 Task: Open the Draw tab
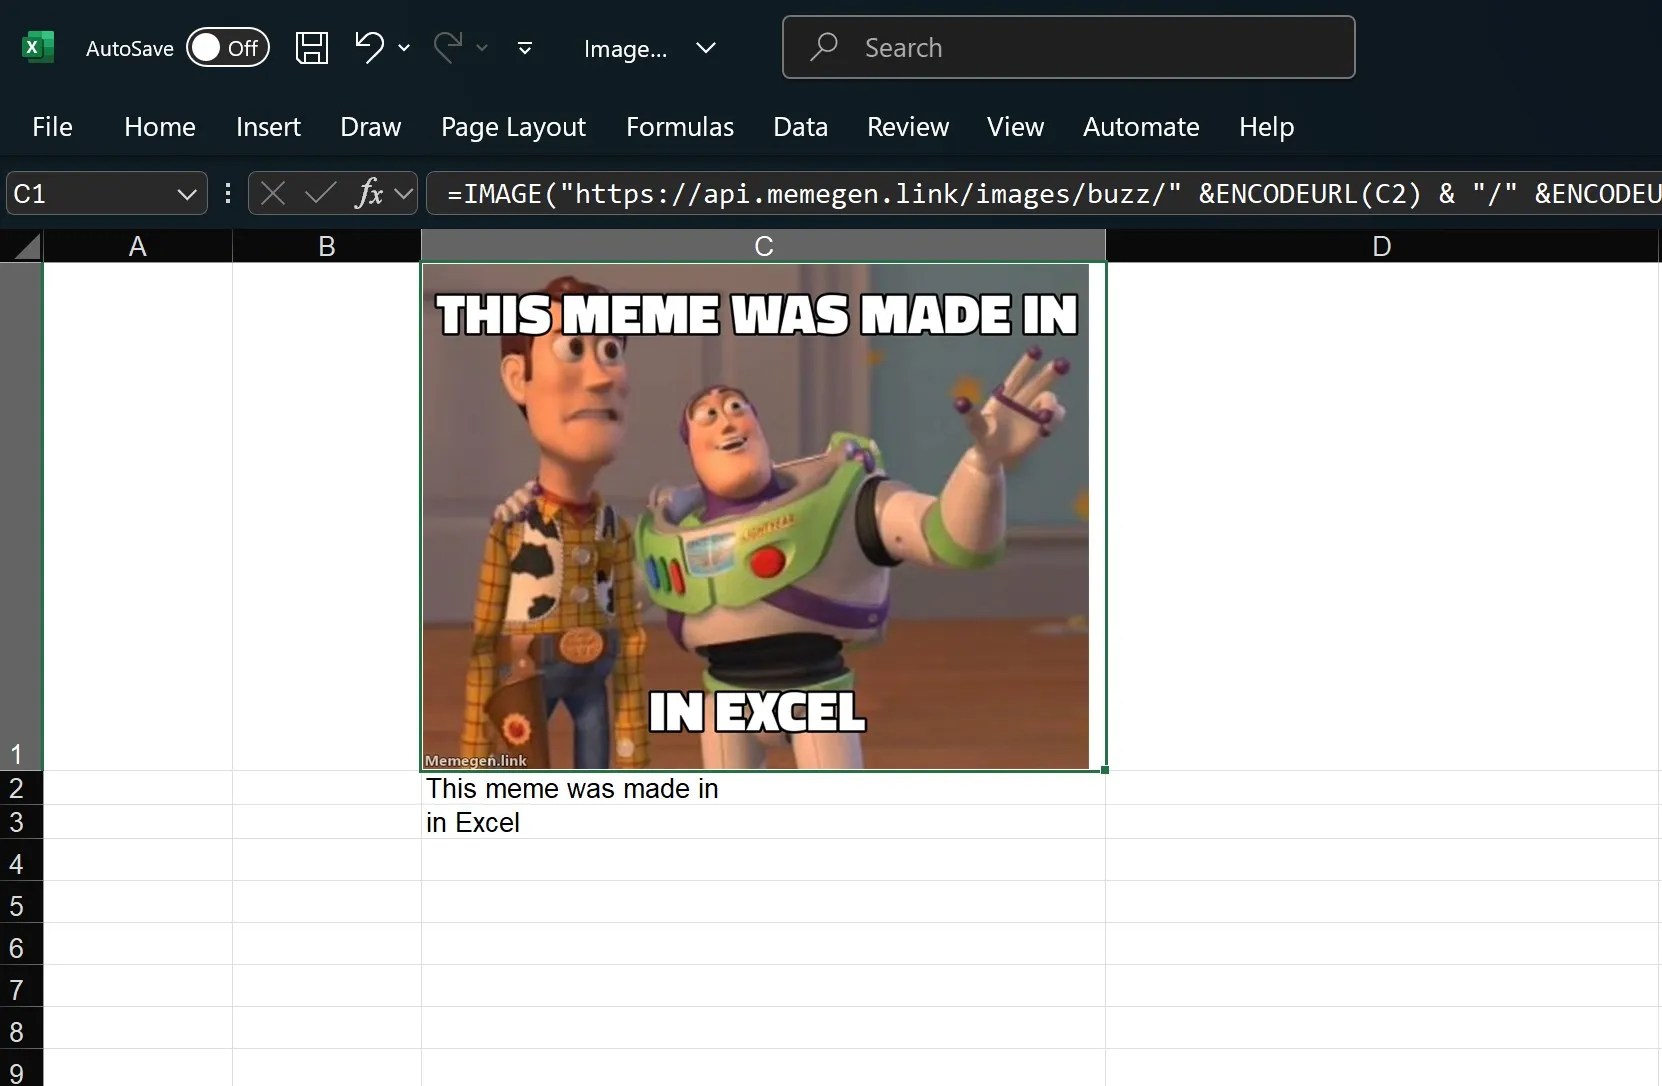(x=370, y=127)
